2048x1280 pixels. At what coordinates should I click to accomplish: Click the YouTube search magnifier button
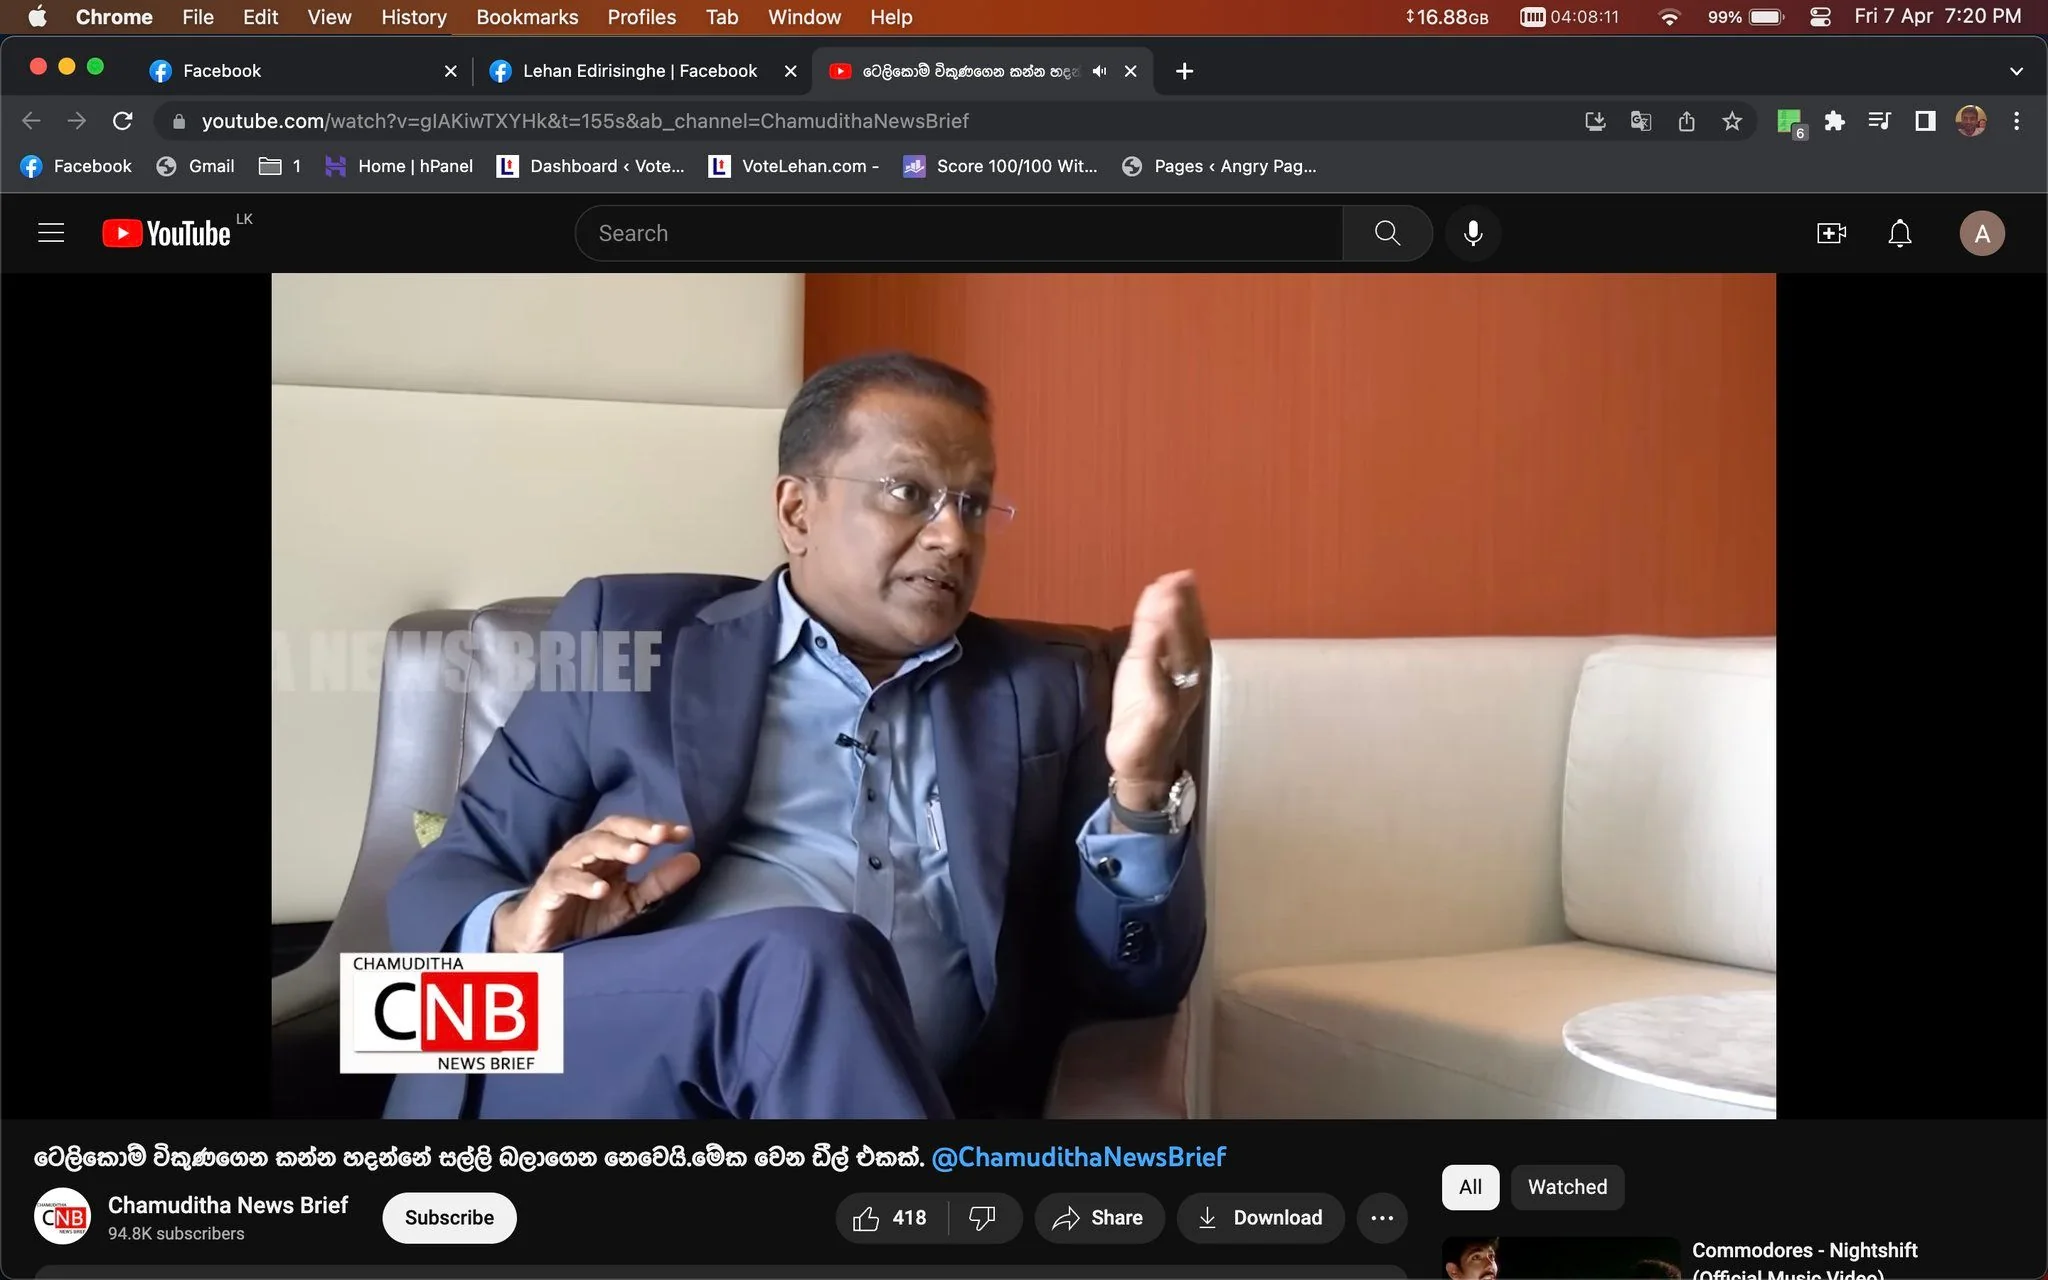click(1387, 233)
